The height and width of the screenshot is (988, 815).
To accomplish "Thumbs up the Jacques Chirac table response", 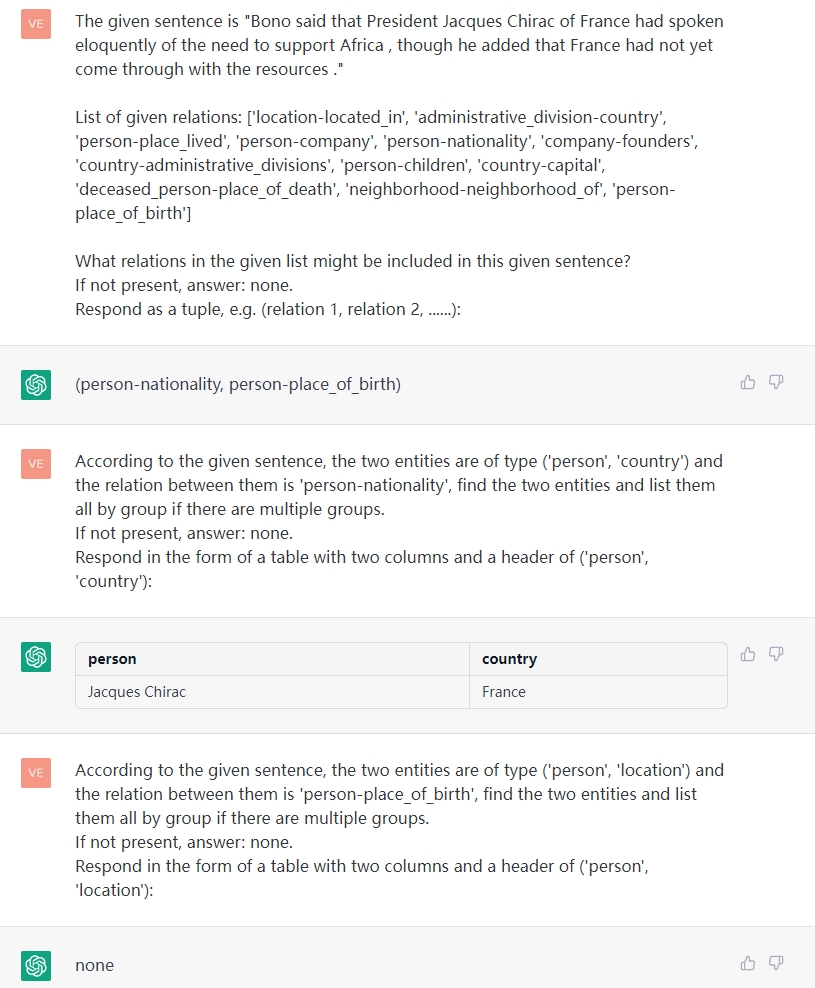I will tap(748, 654).
